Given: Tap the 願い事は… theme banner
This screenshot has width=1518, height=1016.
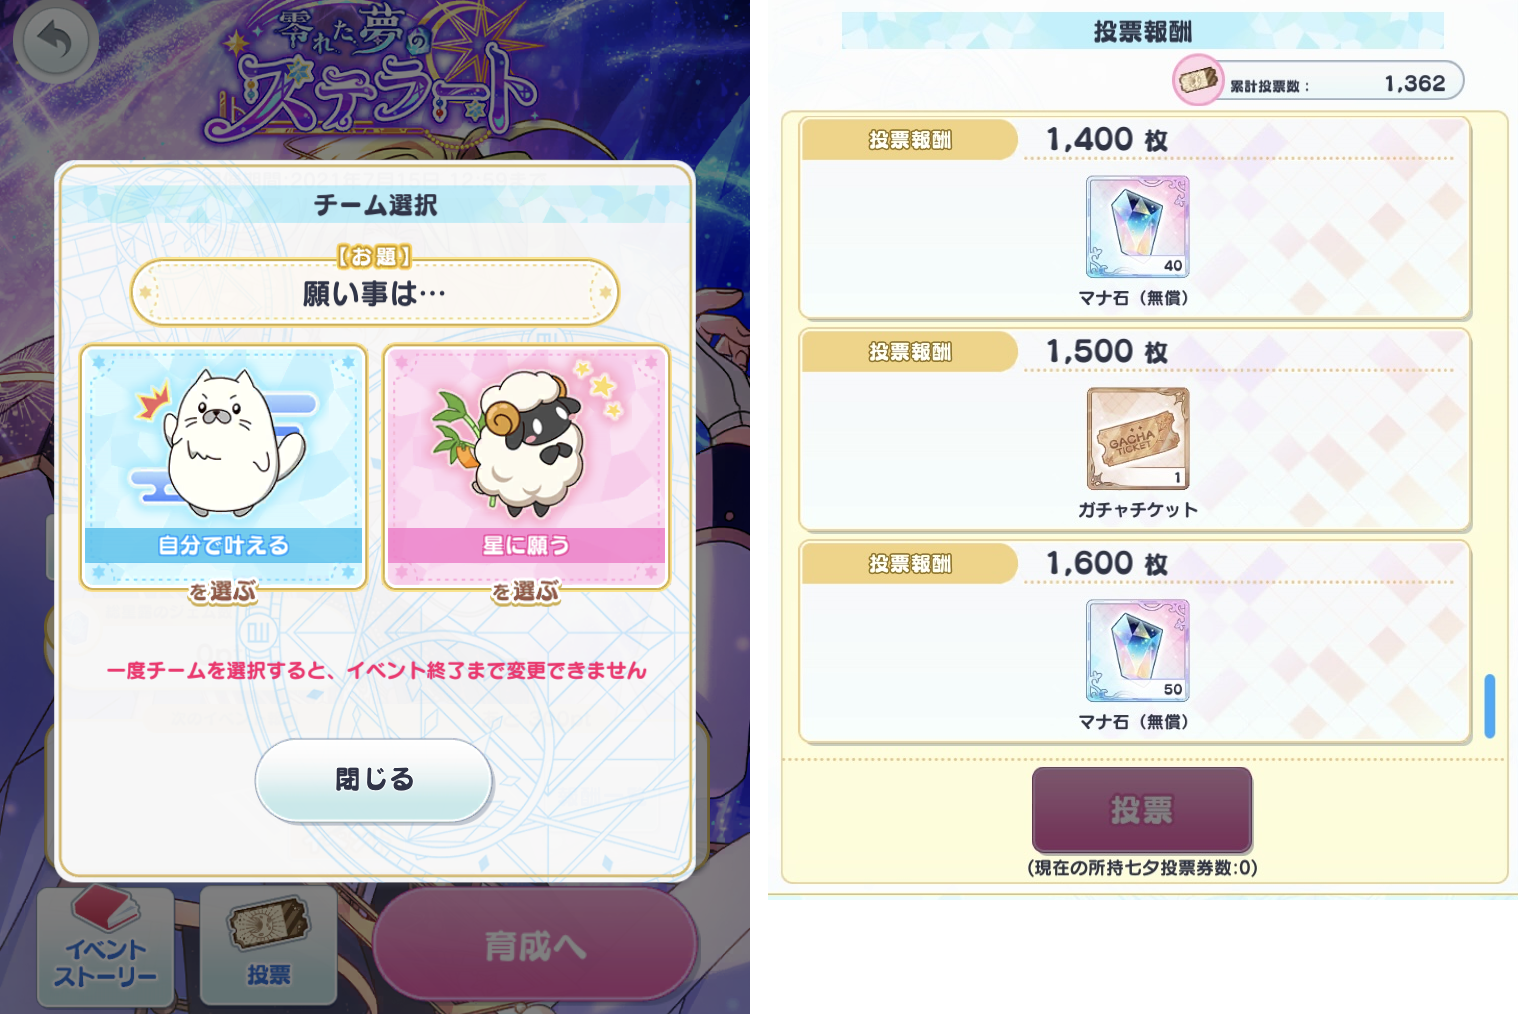Looking at the screenshot, I should 375,293.
